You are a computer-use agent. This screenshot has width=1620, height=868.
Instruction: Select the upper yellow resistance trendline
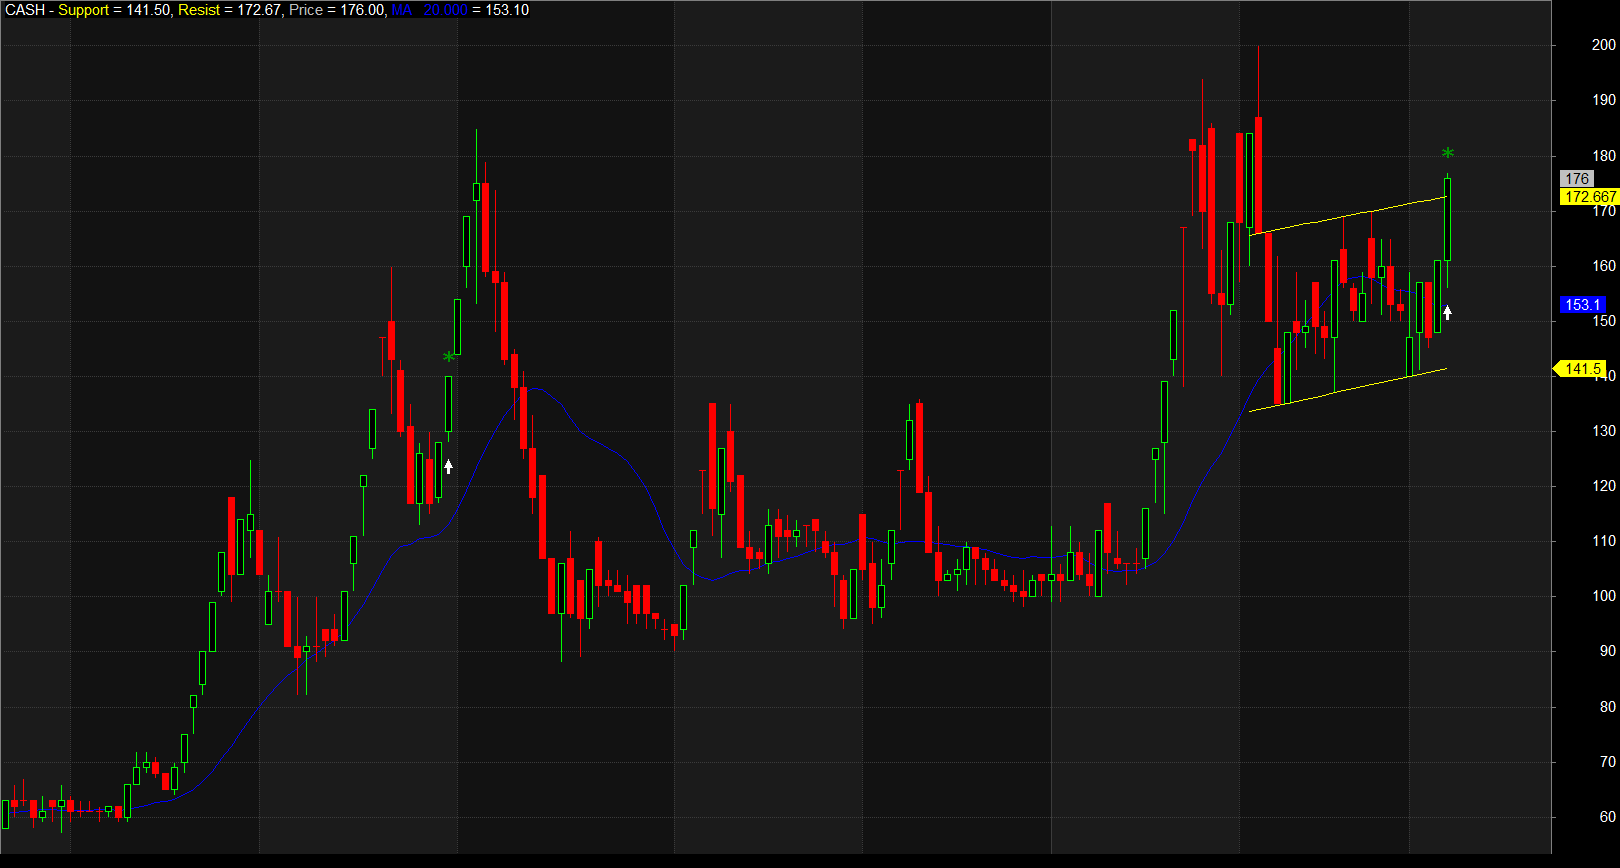(1348, 215)
